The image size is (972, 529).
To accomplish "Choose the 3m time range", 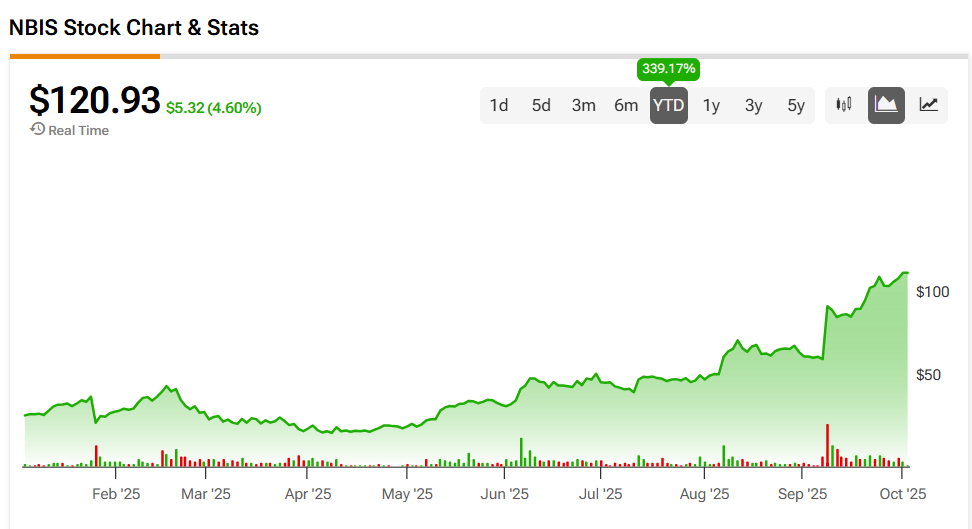I will point(584,105).
